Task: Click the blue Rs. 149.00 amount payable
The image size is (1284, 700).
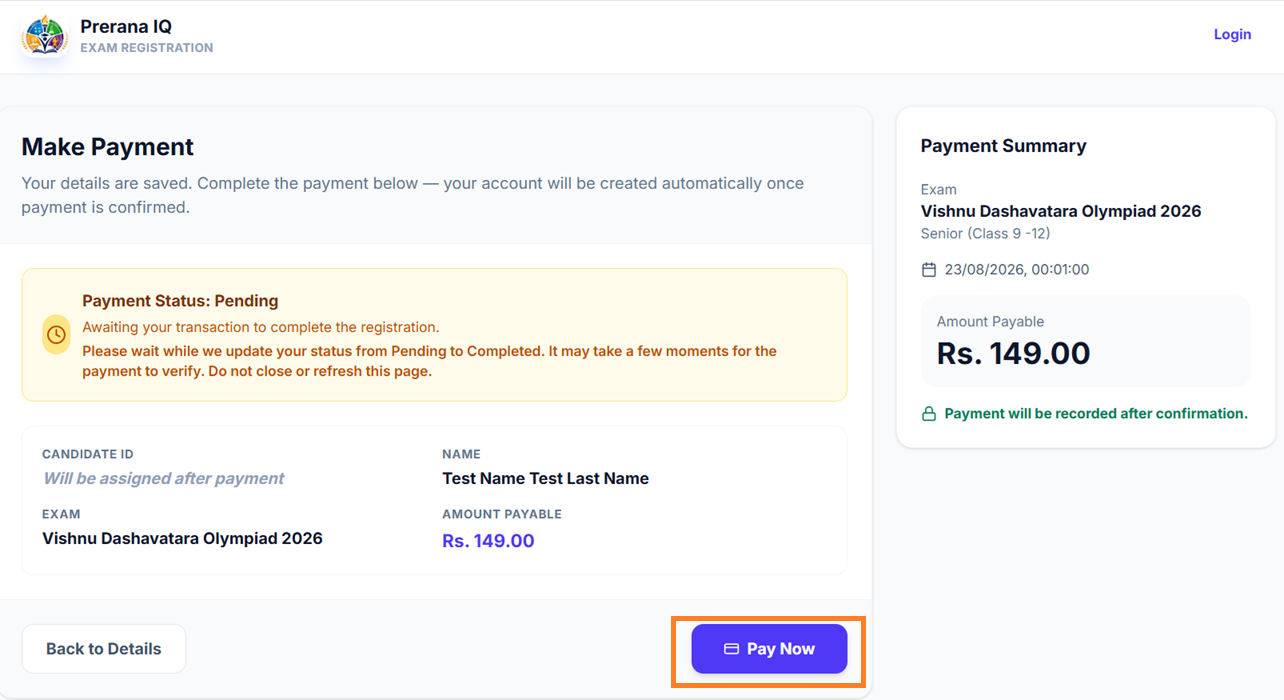Action: point(488,541)
